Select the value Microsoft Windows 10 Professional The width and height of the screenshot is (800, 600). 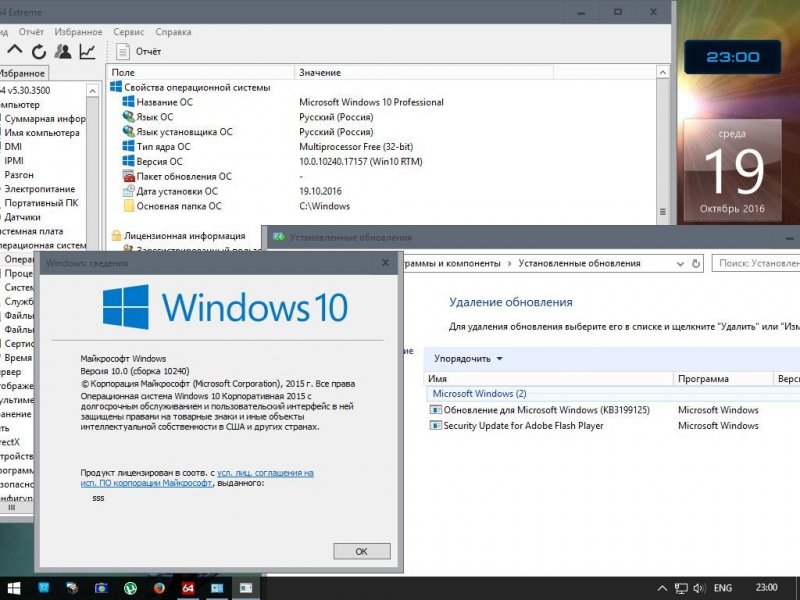pyautogui.click(x=371, y=102)
